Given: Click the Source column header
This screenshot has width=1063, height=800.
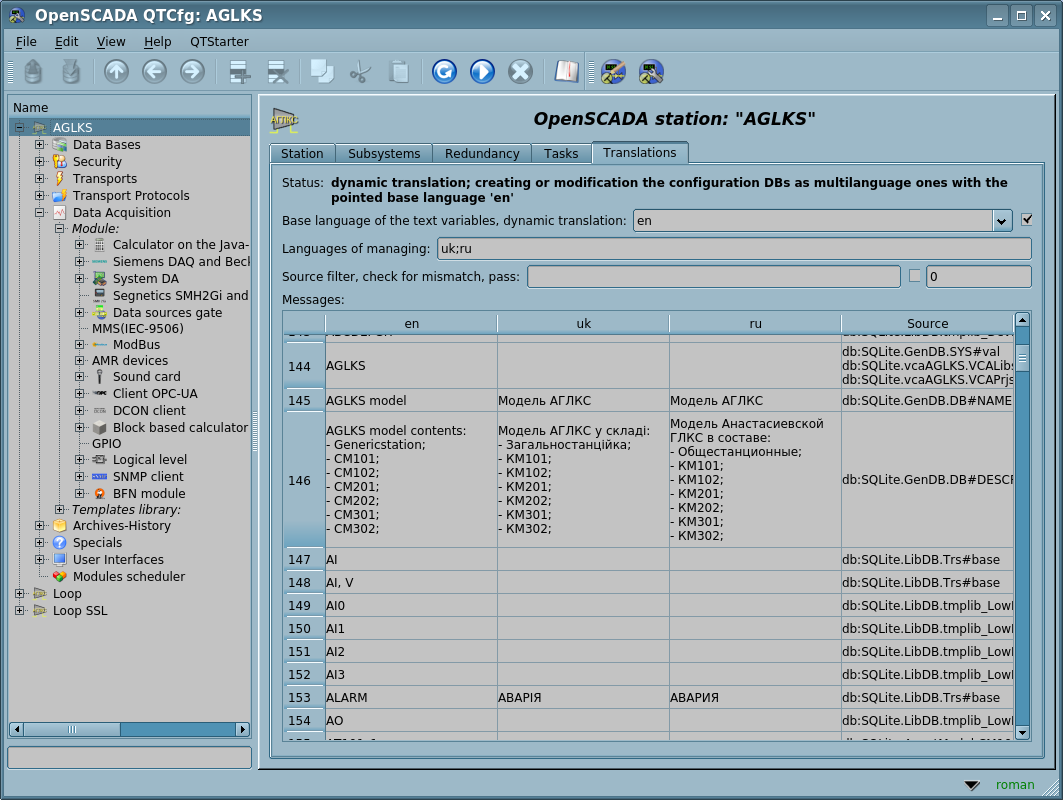Looking at the screenshot, I should 927,323.
